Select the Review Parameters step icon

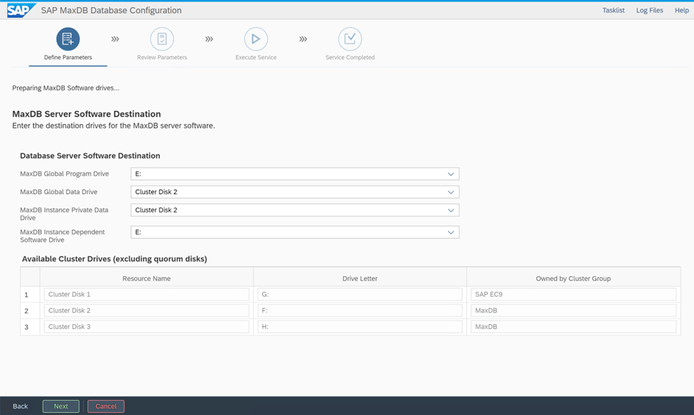coord(162,39)
